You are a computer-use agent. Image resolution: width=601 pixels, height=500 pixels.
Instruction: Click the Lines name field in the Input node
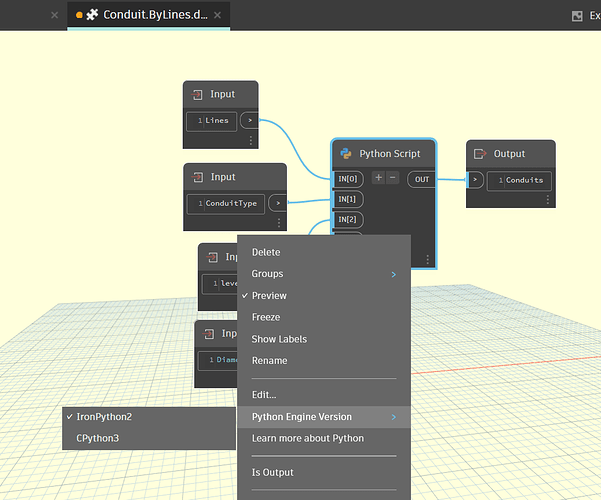click(x=216, y=121)
